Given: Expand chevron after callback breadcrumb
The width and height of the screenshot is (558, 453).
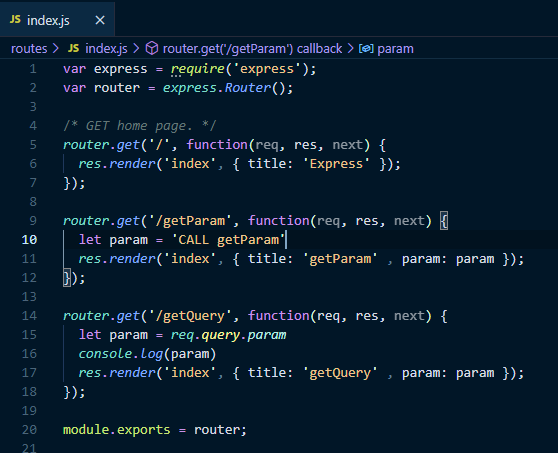Looking at the screenshot, I should click(351, 48).
